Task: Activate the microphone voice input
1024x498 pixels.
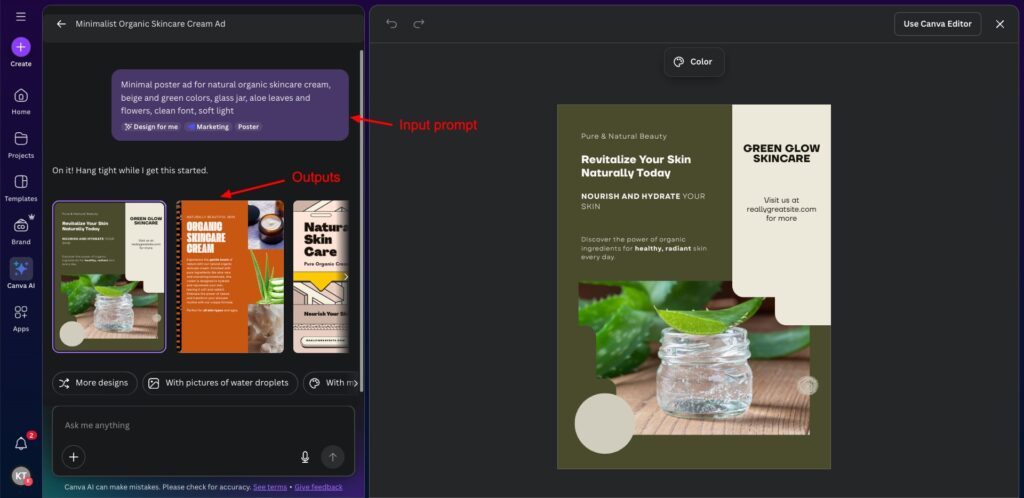Action: pyautogui.click(x=305, y=457)
